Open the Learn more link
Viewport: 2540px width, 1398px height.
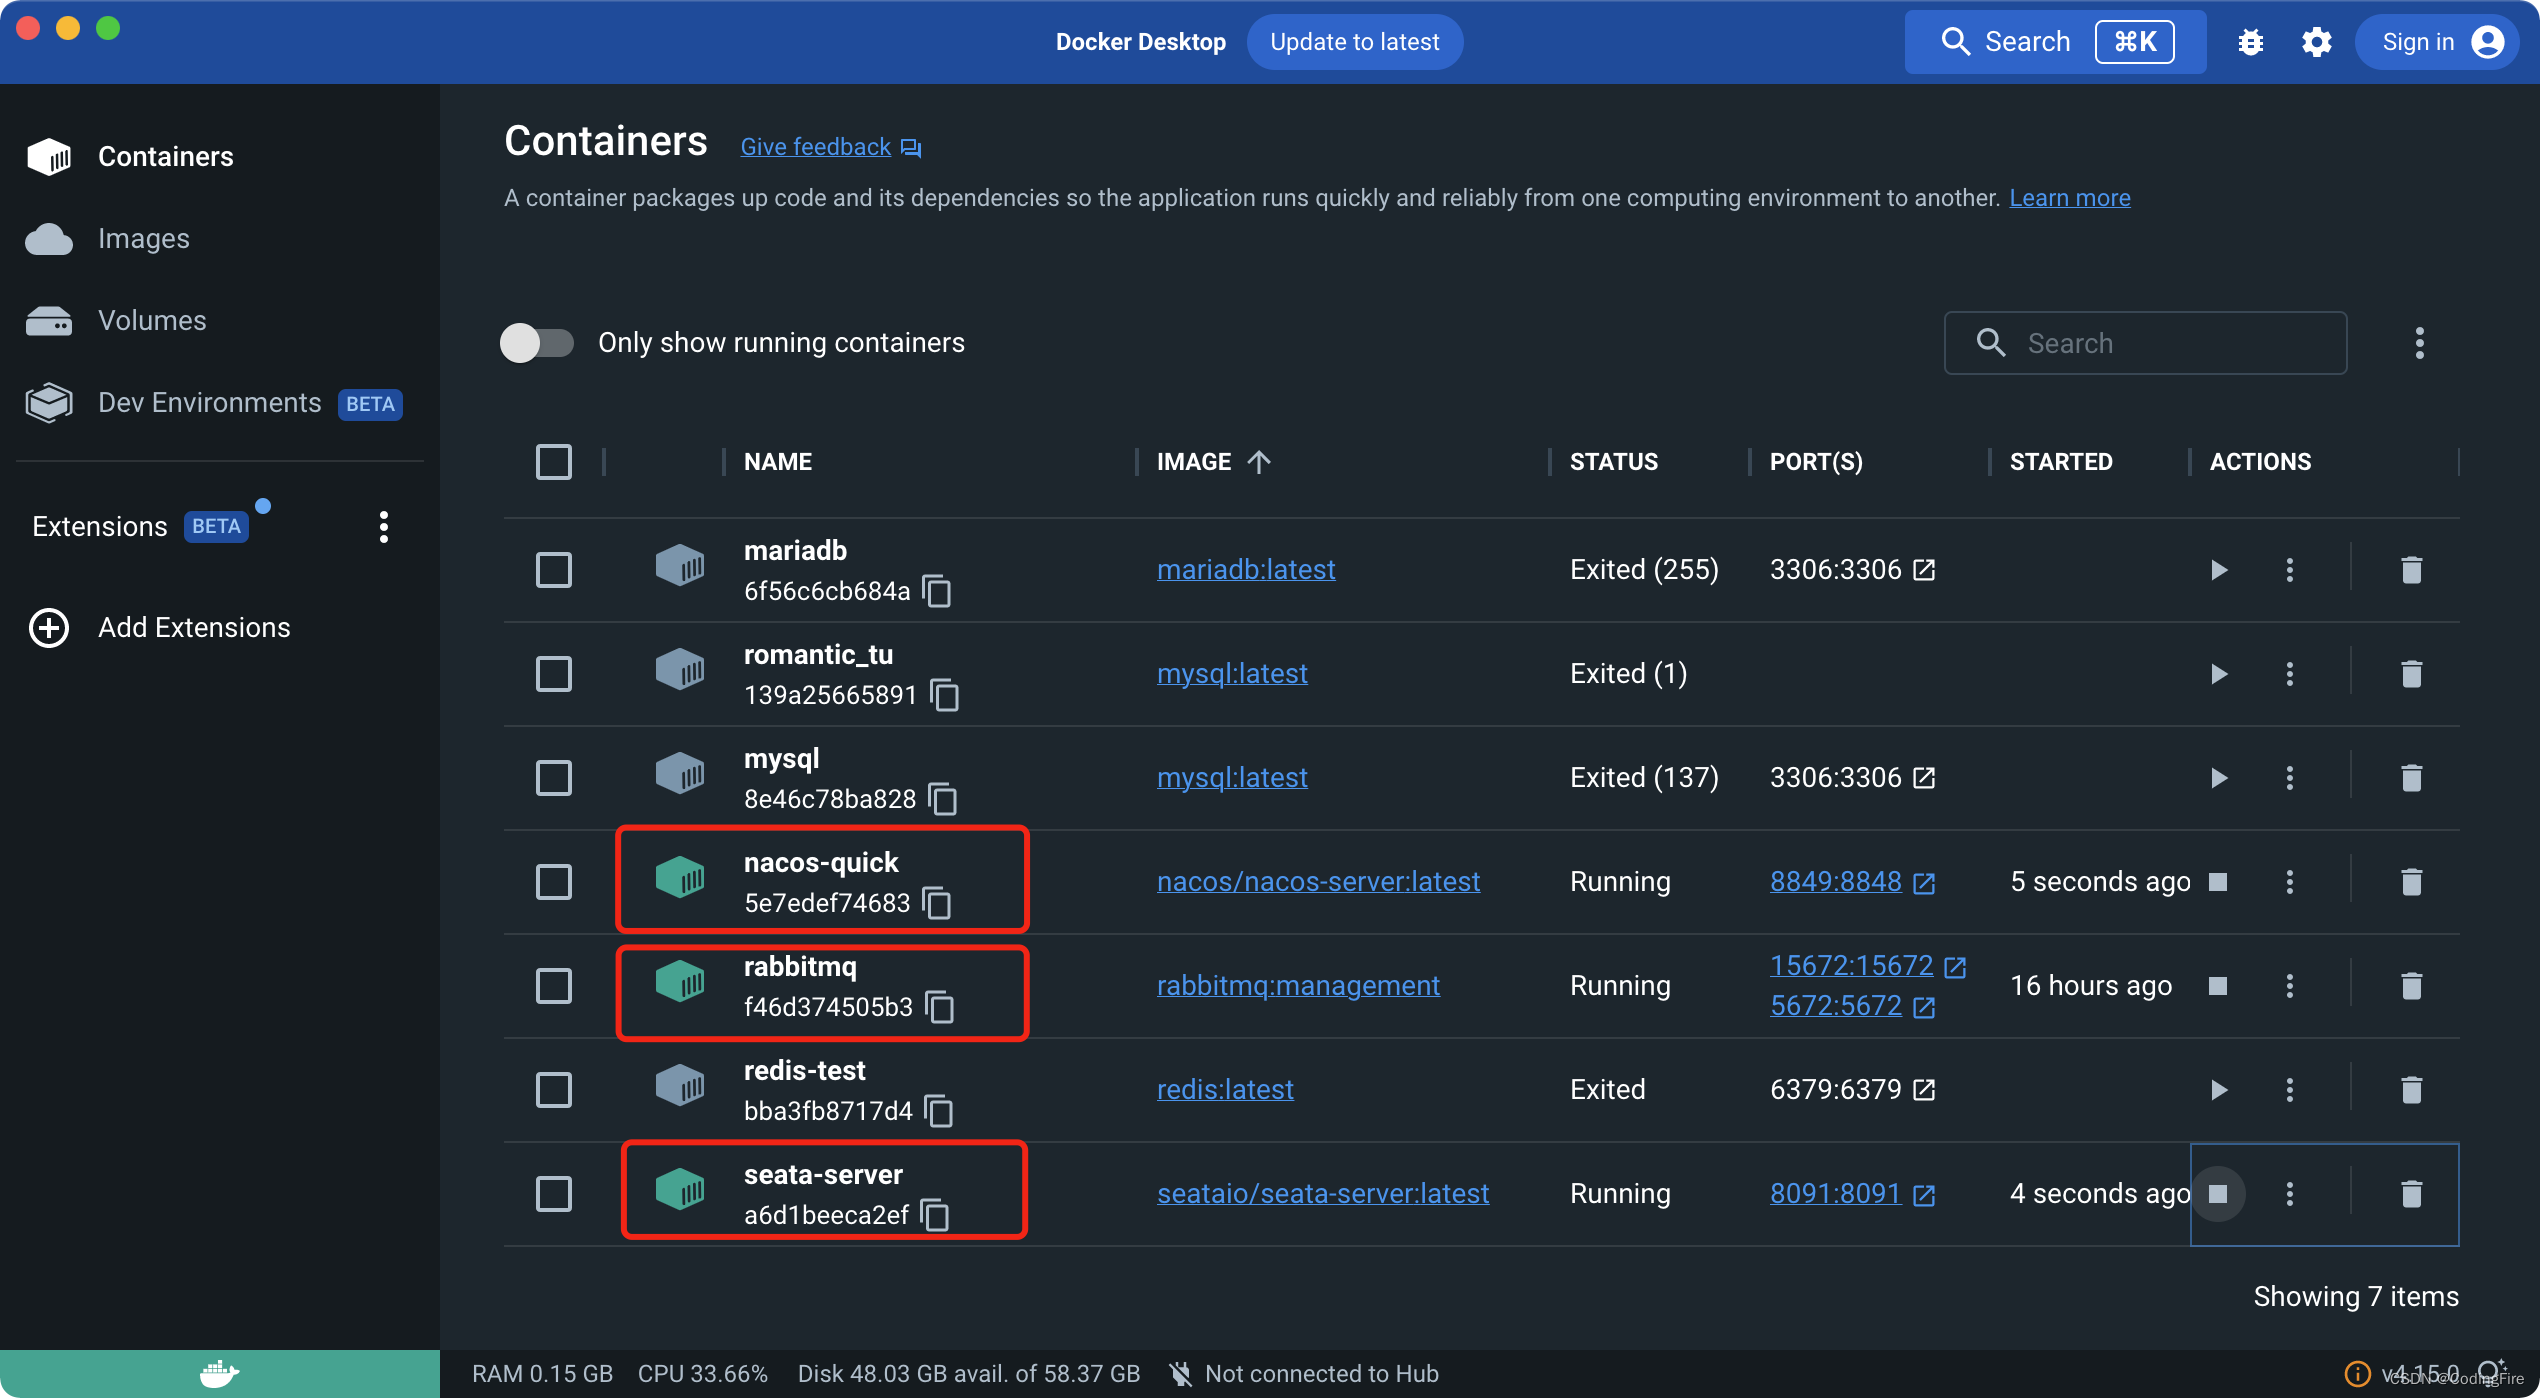coord(2070,198)
